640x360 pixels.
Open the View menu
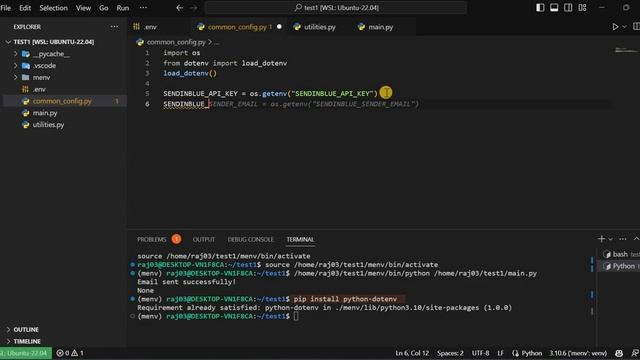(83, 8)
